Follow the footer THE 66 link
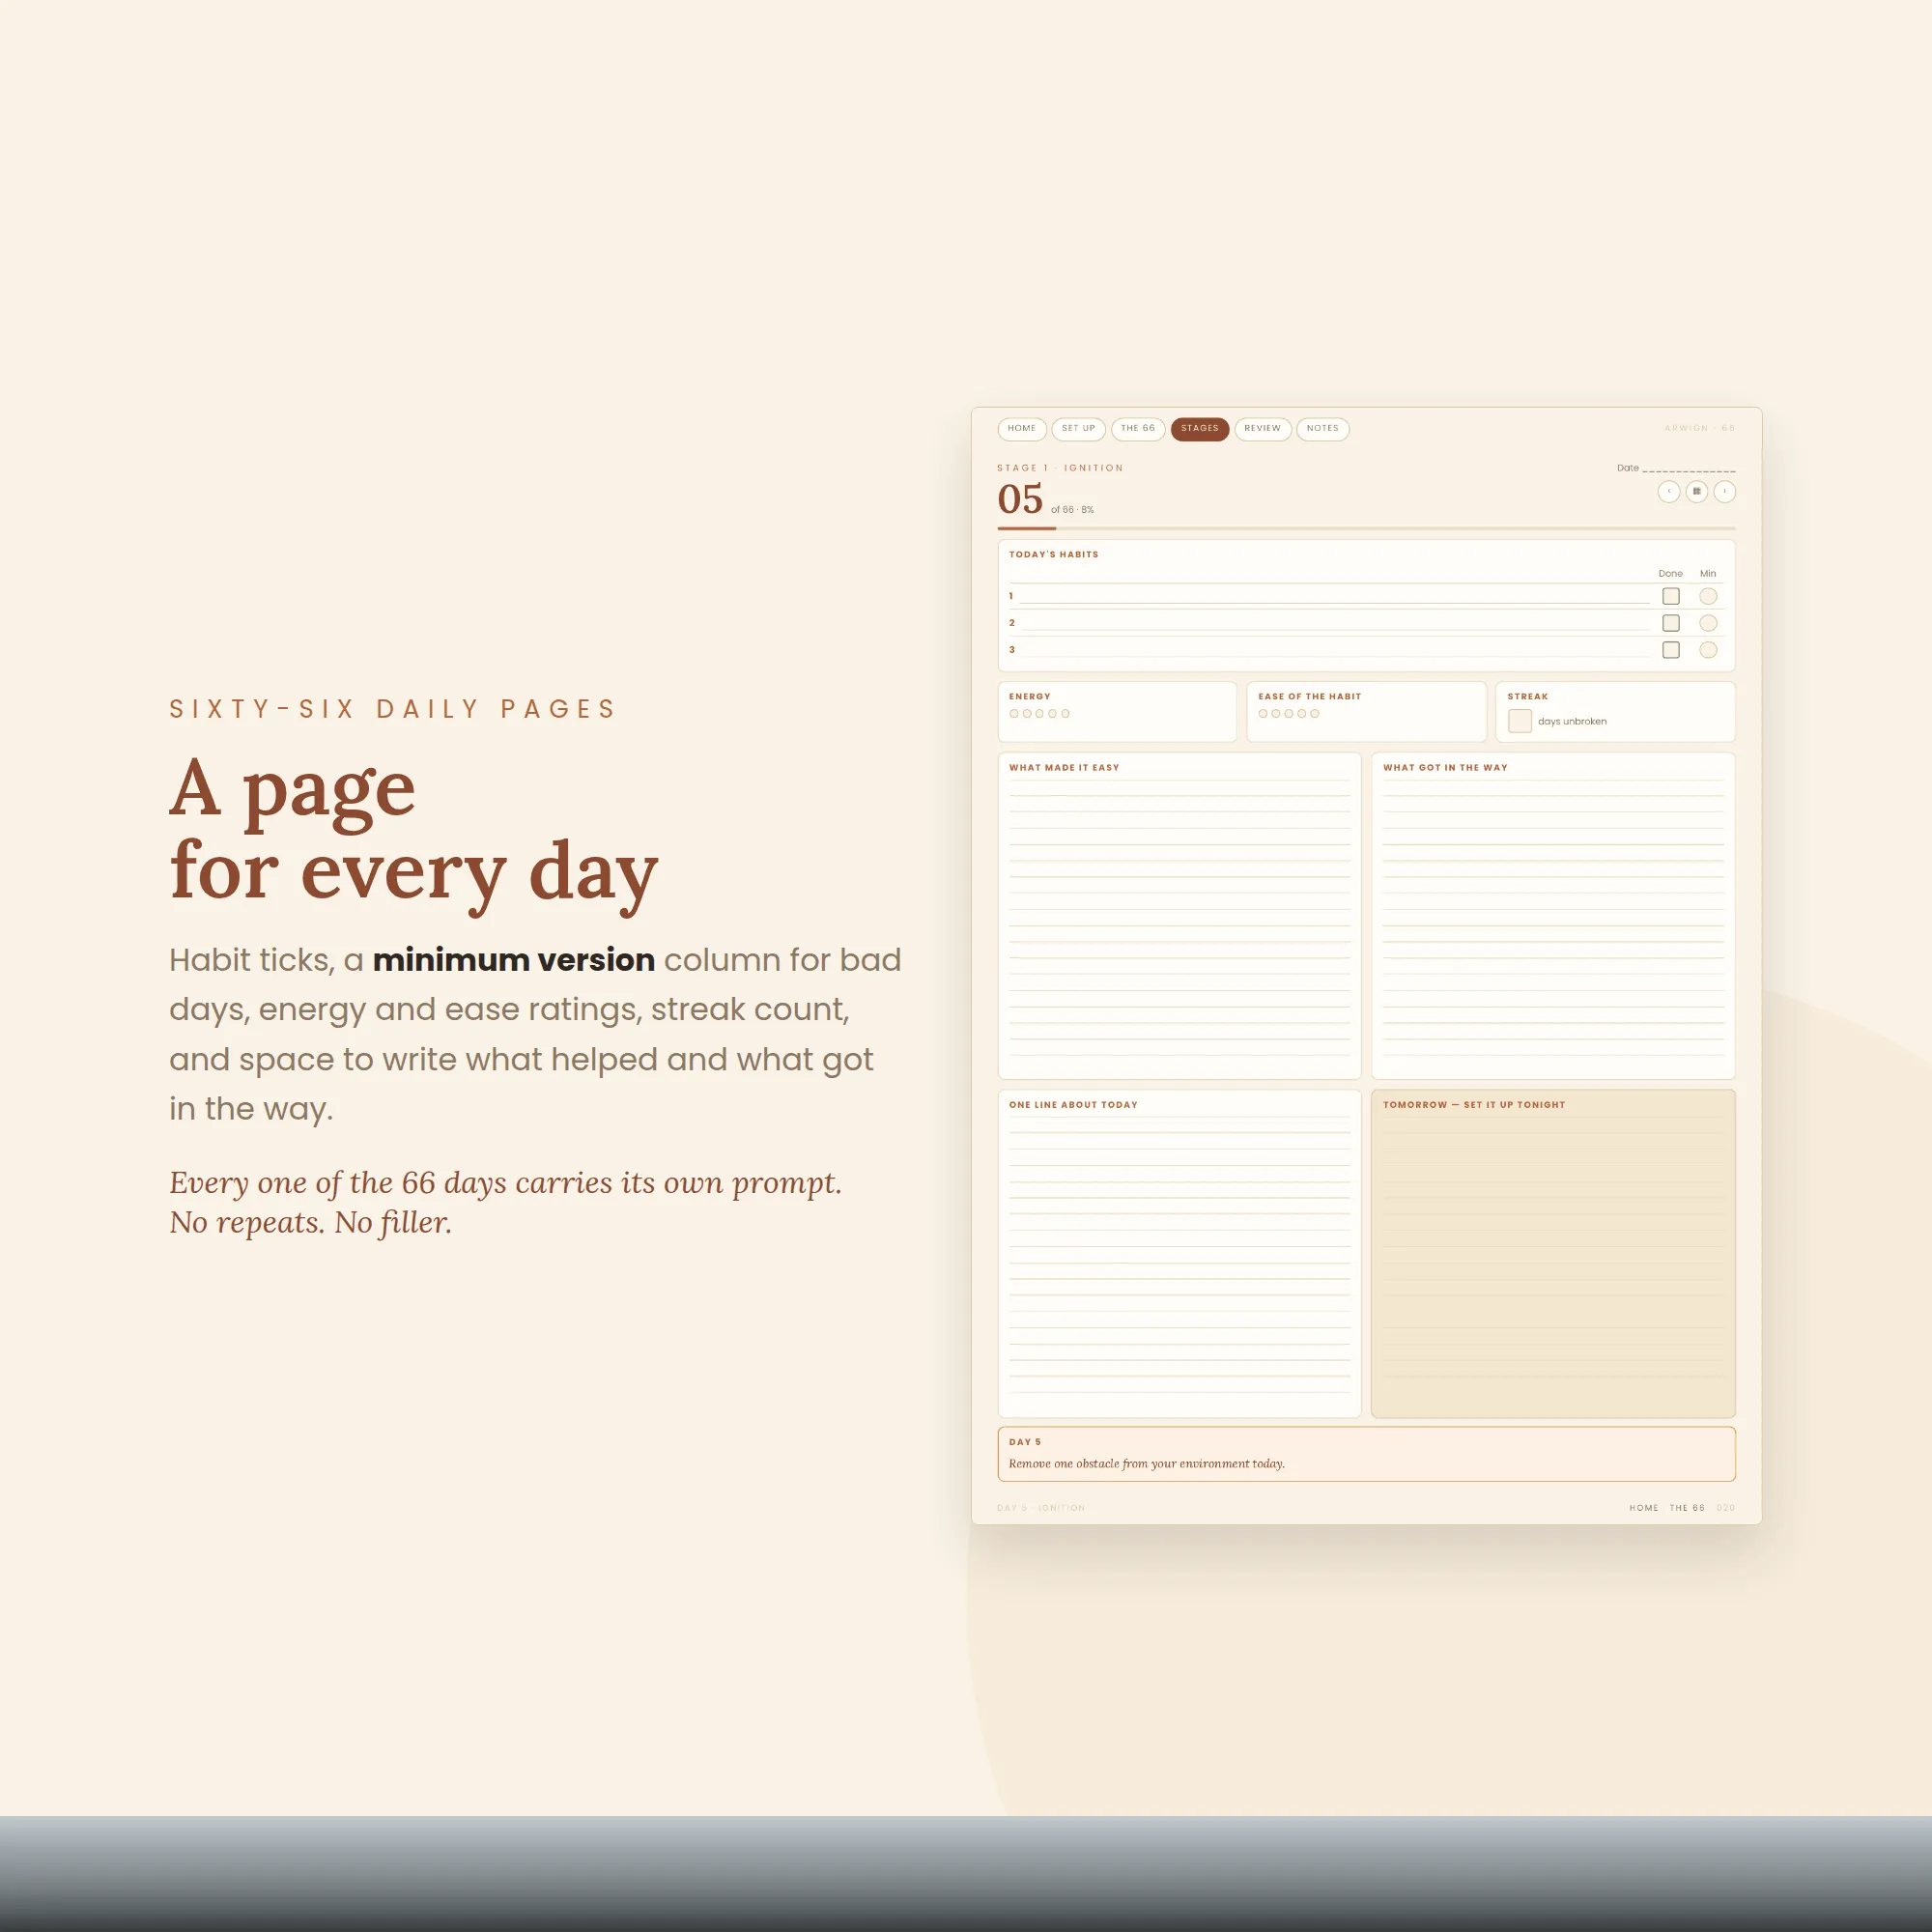This screenshot has width=1932, height=1932. click(1686, 1507)
